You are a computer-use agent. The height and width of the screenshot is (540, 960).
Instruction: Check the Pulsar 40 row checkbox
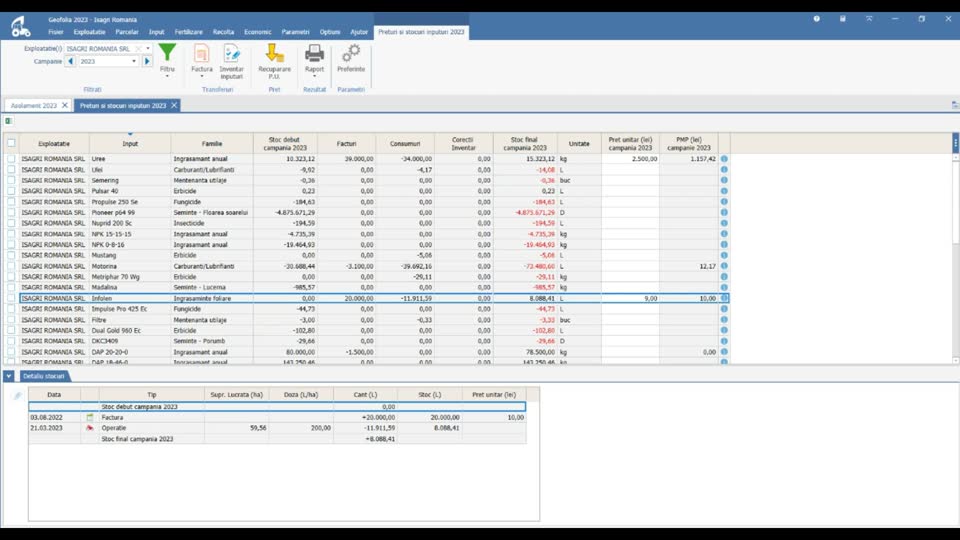(x=11, y=191)
